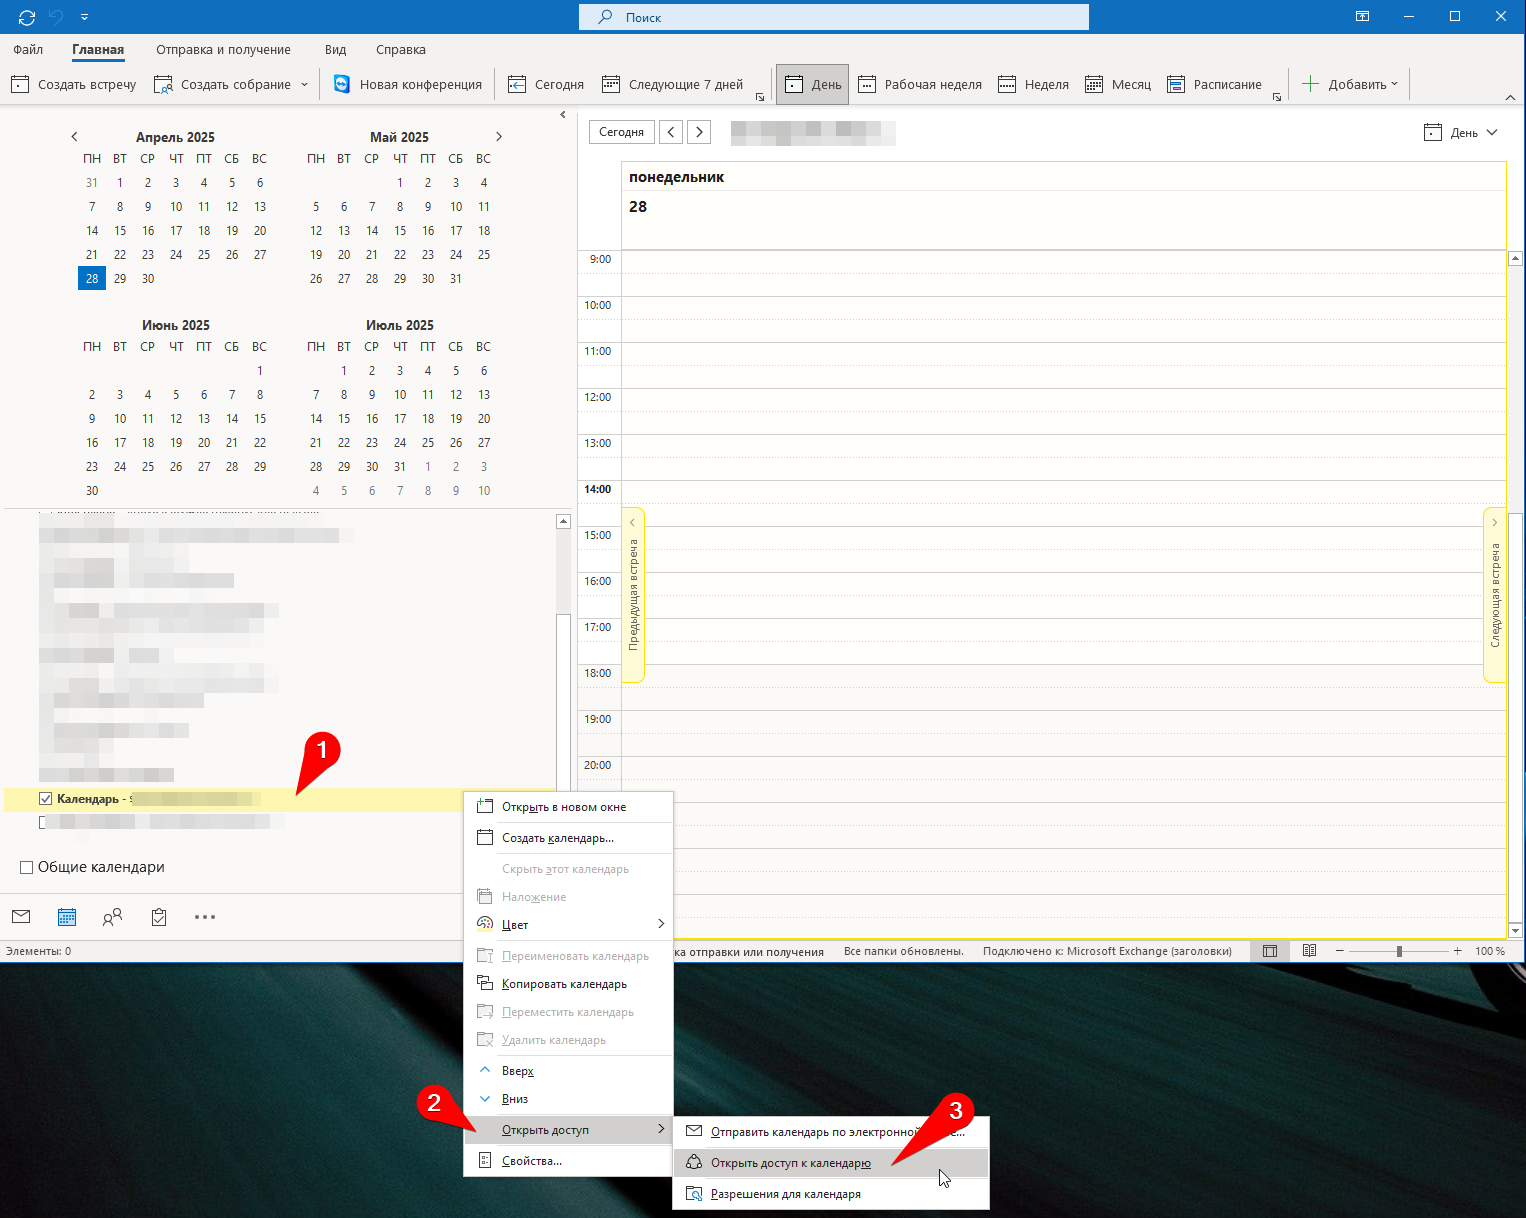Toggle the reading view button in status bar

(1309, 951)
